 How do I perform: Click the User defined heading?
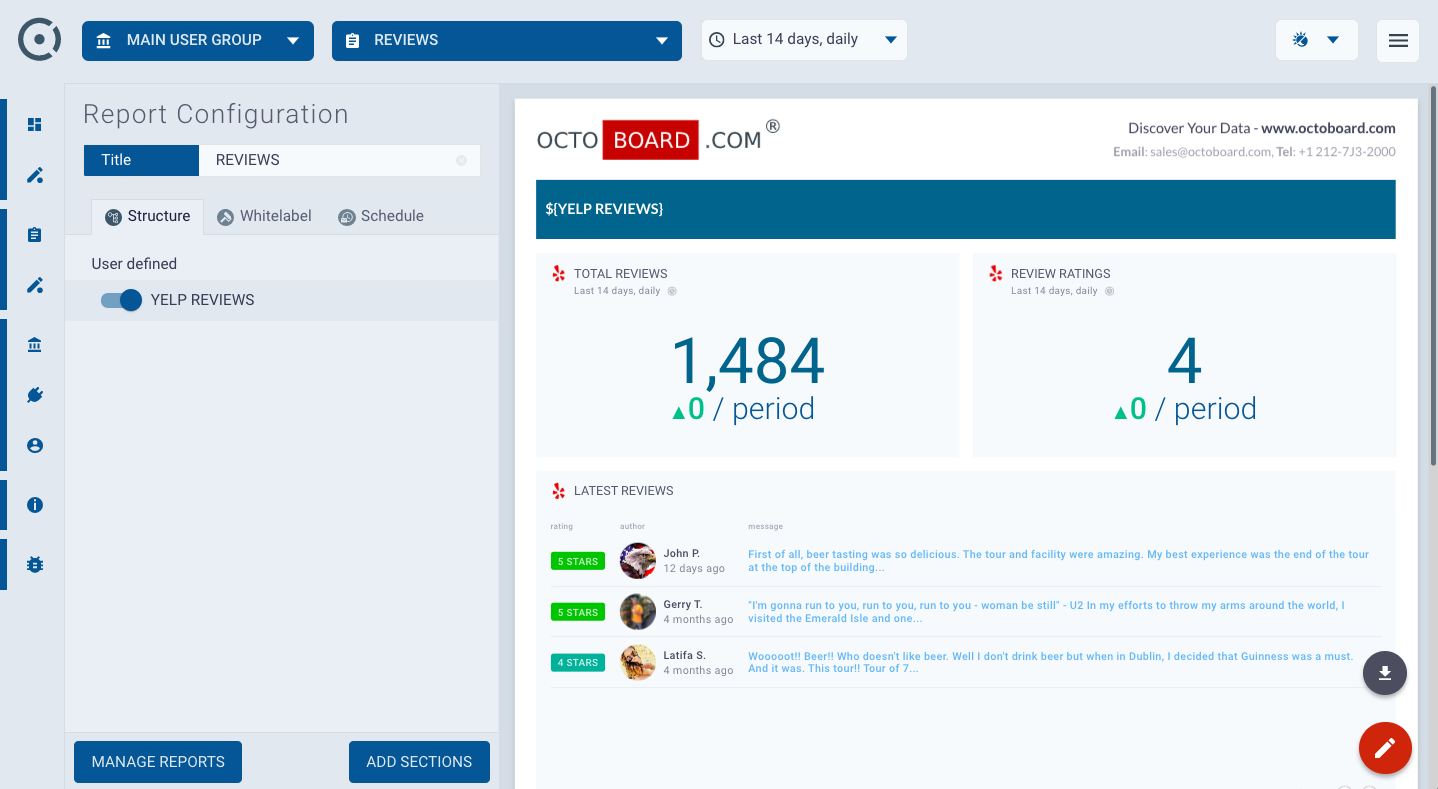pos(134,264)
